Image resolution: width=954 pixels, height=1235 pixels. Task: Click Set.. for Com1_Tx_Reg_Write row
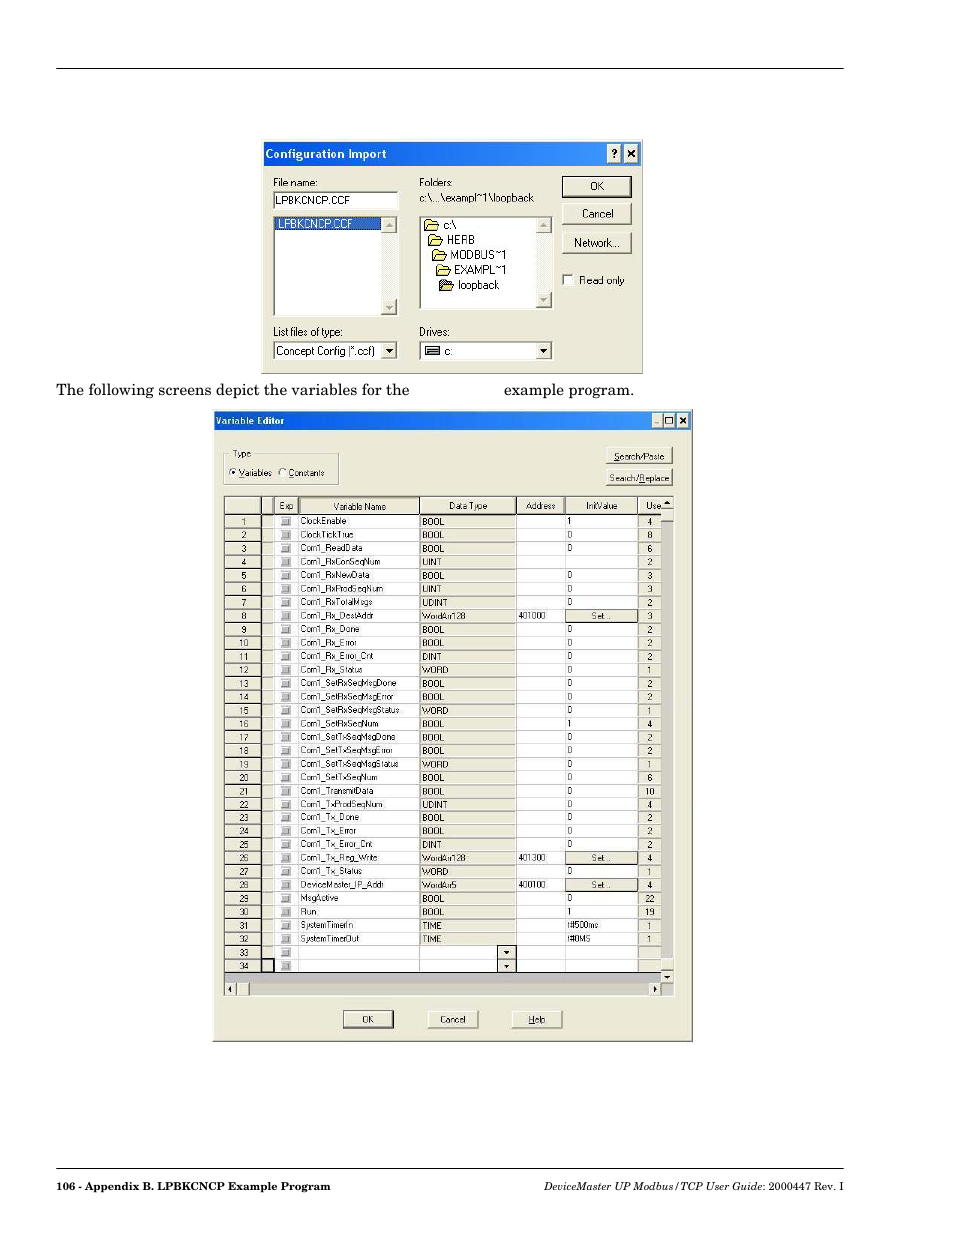600,858
